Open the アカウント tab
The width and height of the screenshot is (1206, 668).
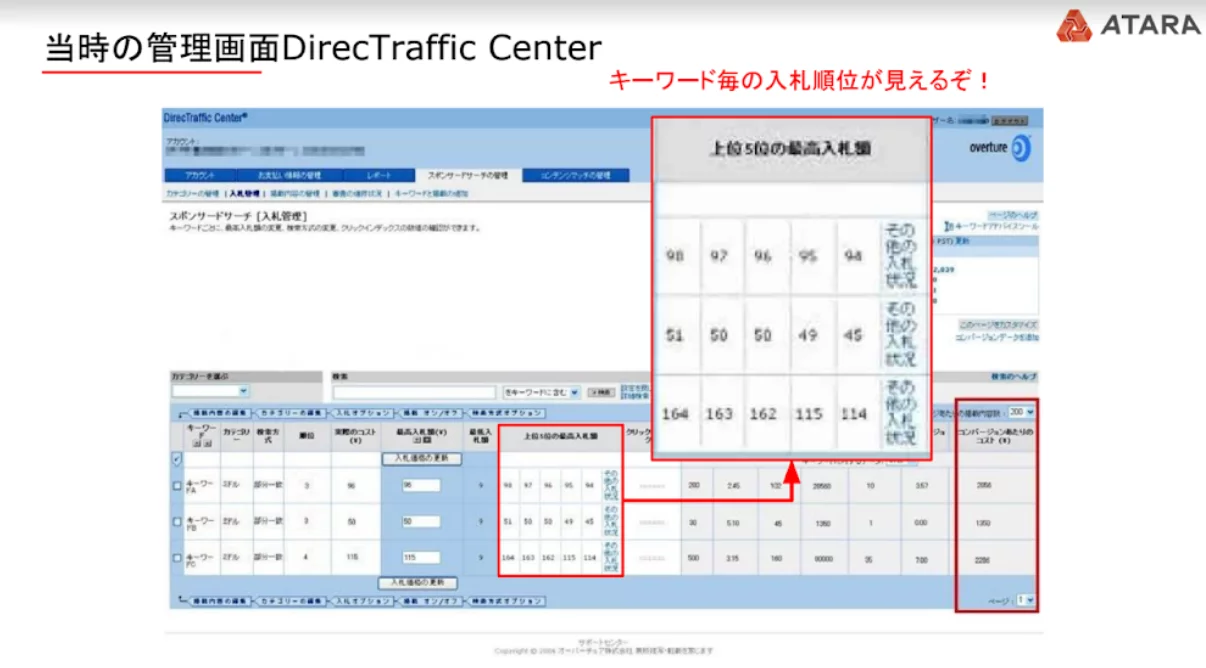200,175
